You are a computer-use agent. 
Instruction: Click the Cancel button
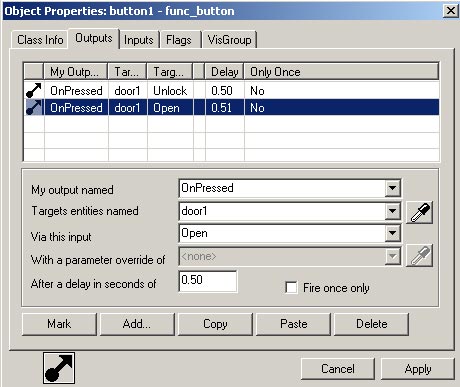click(338, 369)
